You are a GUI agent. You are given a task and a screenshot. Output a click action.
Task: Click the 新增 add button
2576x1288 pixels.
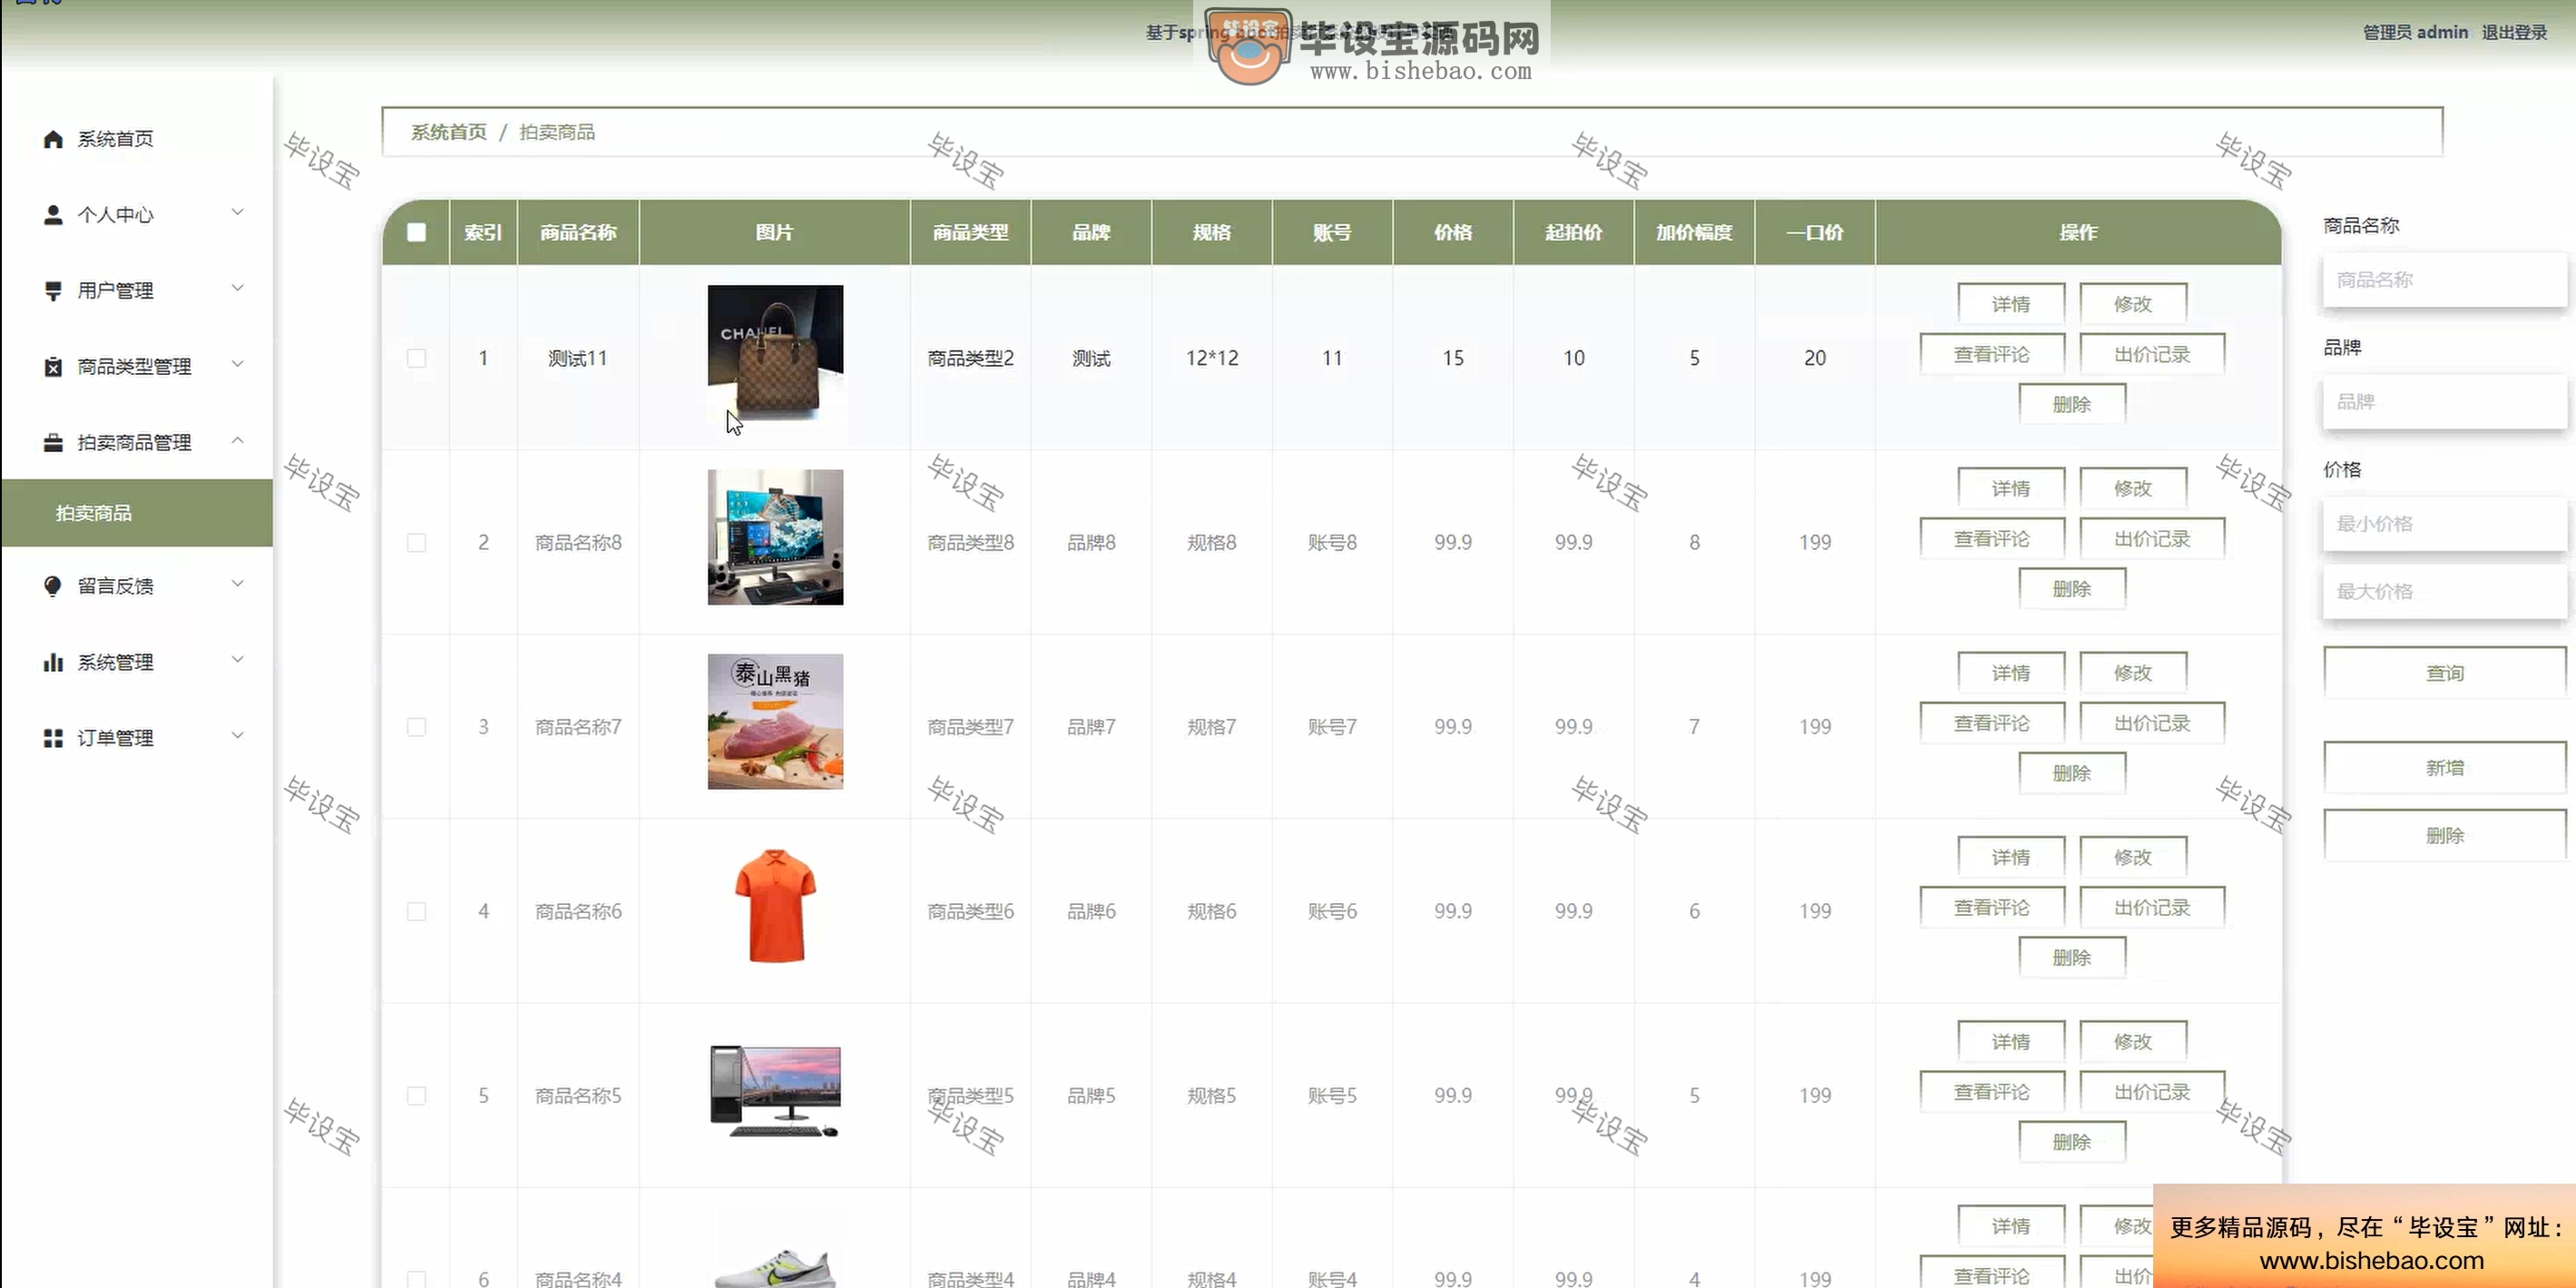[x=2444, y=768]
